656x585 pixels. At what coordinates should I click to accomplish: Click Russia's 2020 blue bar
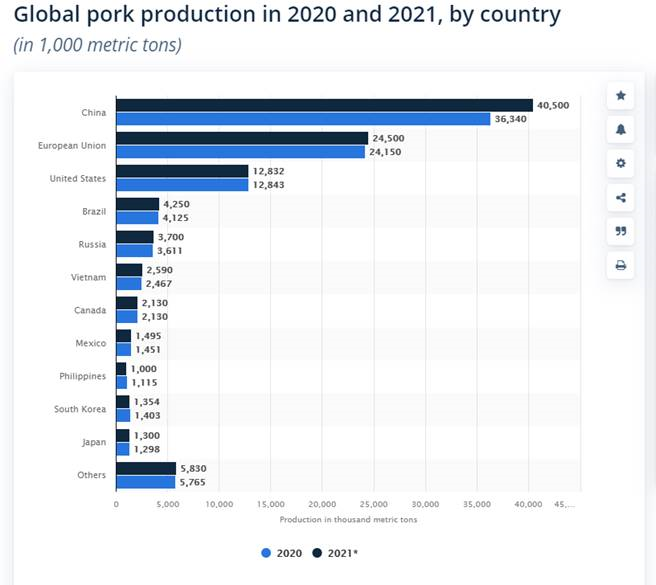(134, 251)
